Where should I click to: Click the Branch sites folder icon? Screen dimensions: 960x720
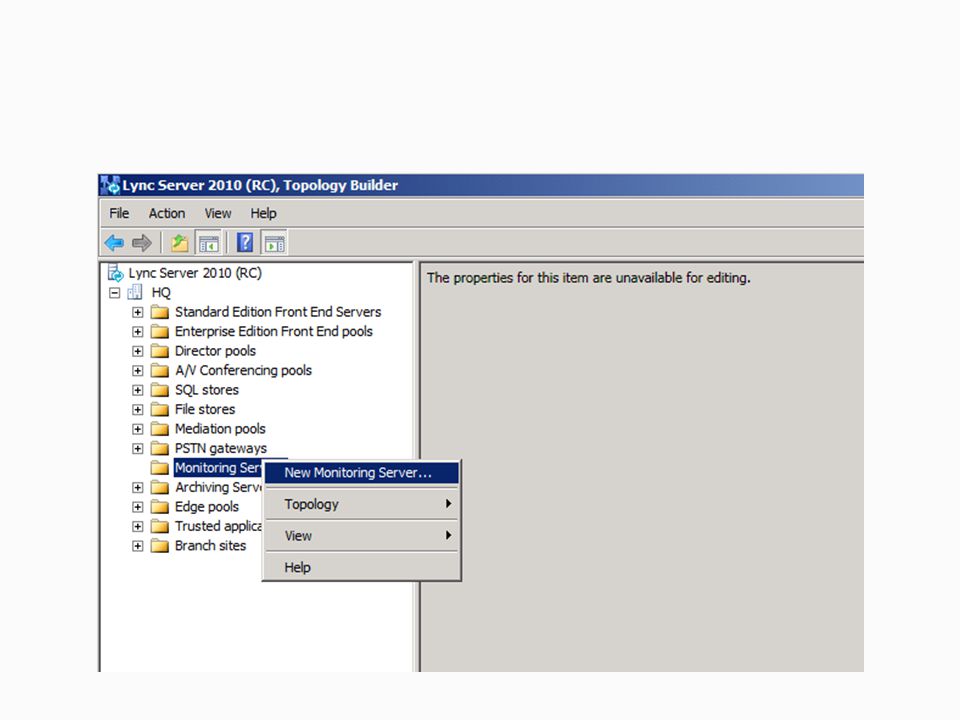pyautogui.click(x=160, y=546)
